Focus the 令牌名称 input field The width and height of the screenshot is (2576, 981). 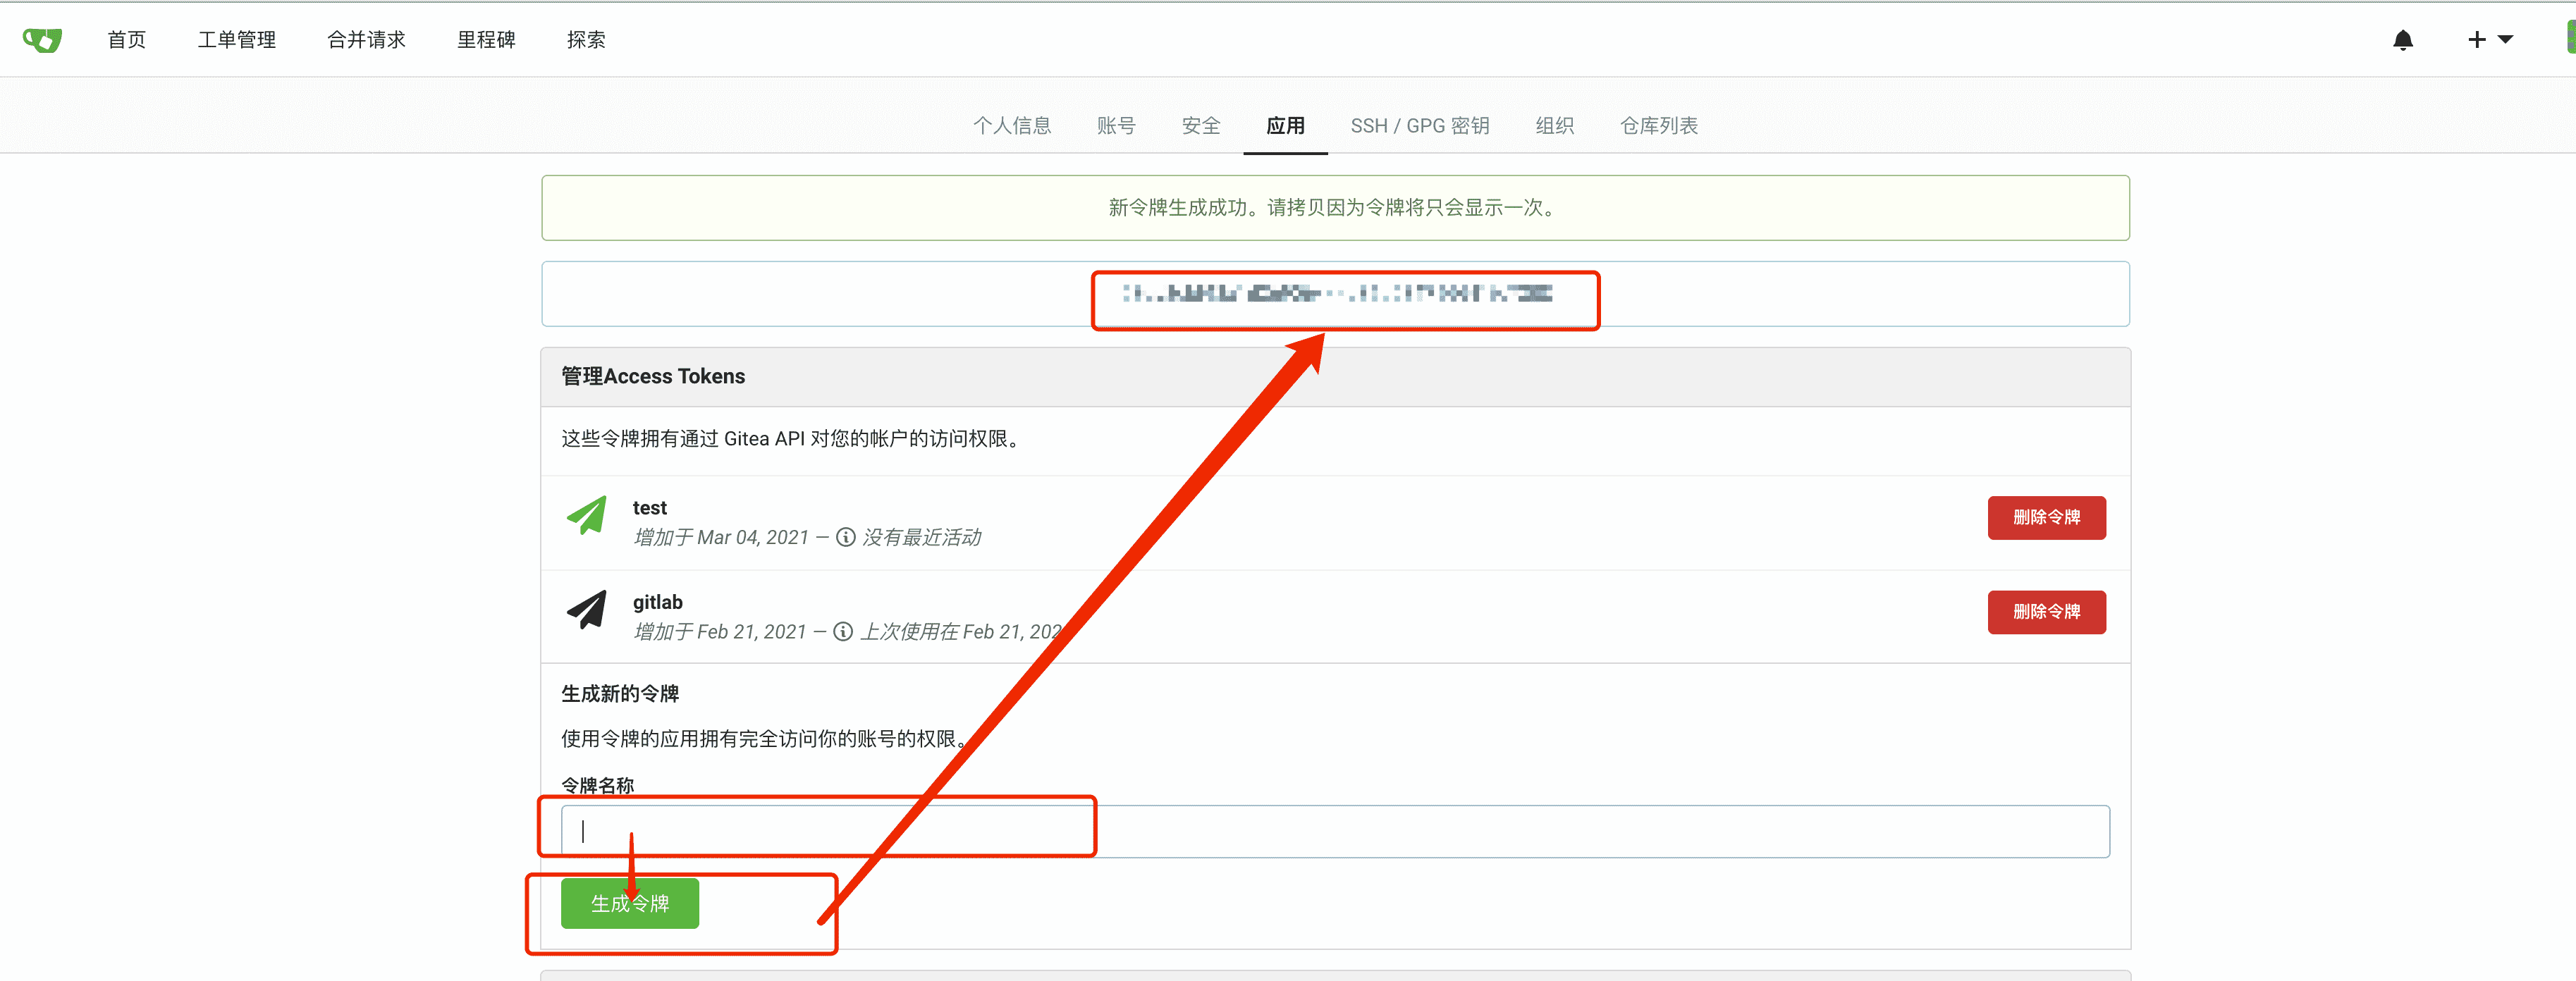(1500, 831)
